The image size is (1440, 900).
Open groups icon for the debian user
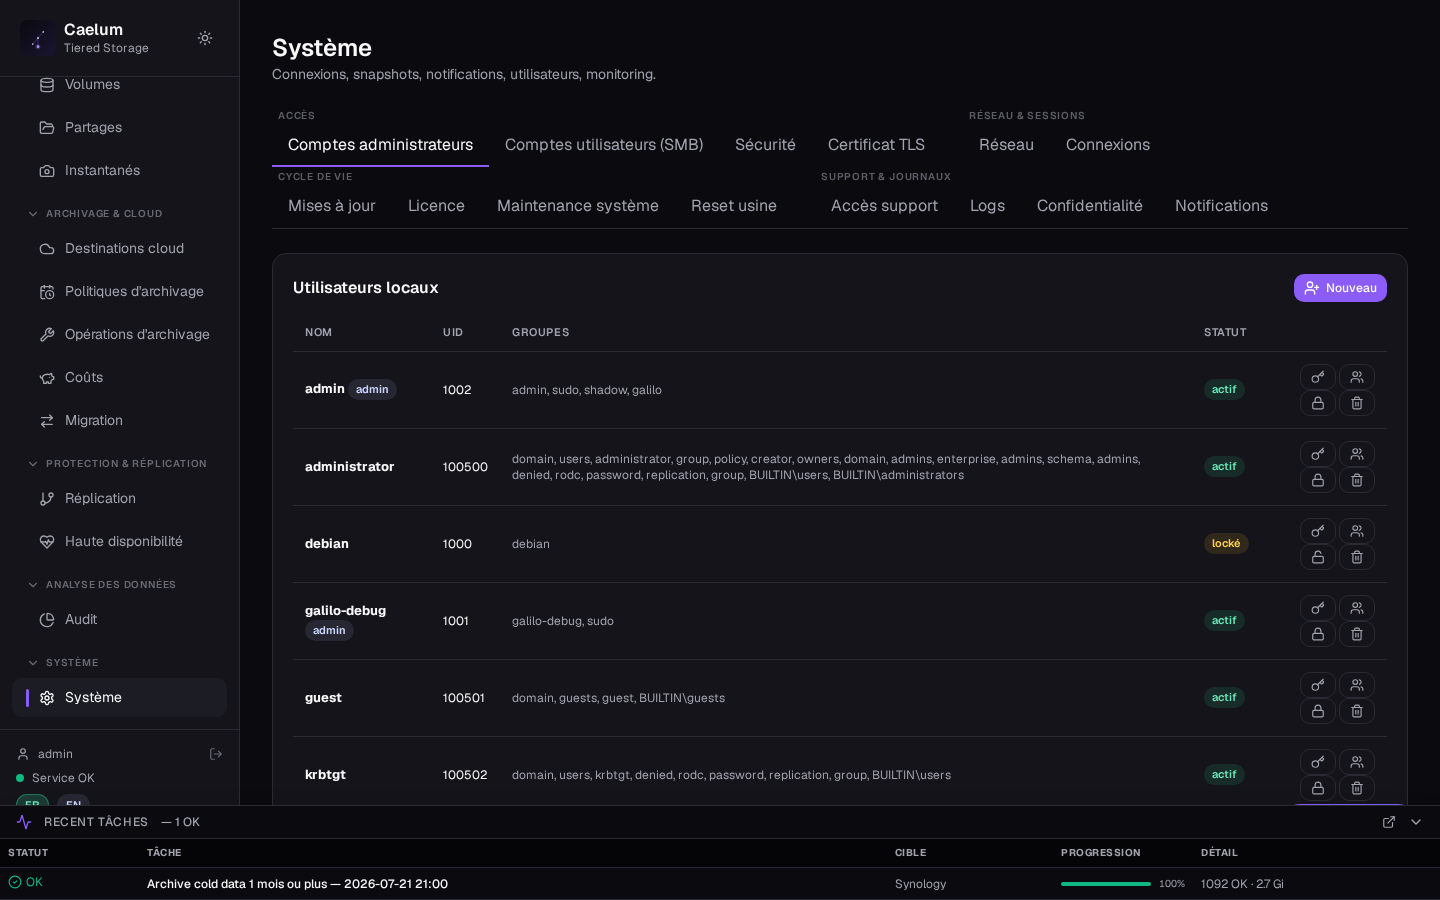coord(1357,531)
